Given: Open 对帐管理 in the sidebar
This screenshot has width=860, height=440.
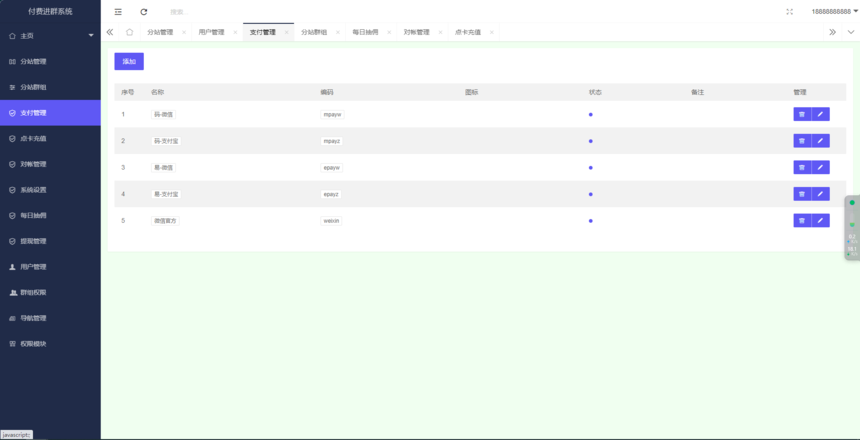Looking at the screenshot, I should pos(50,164).
